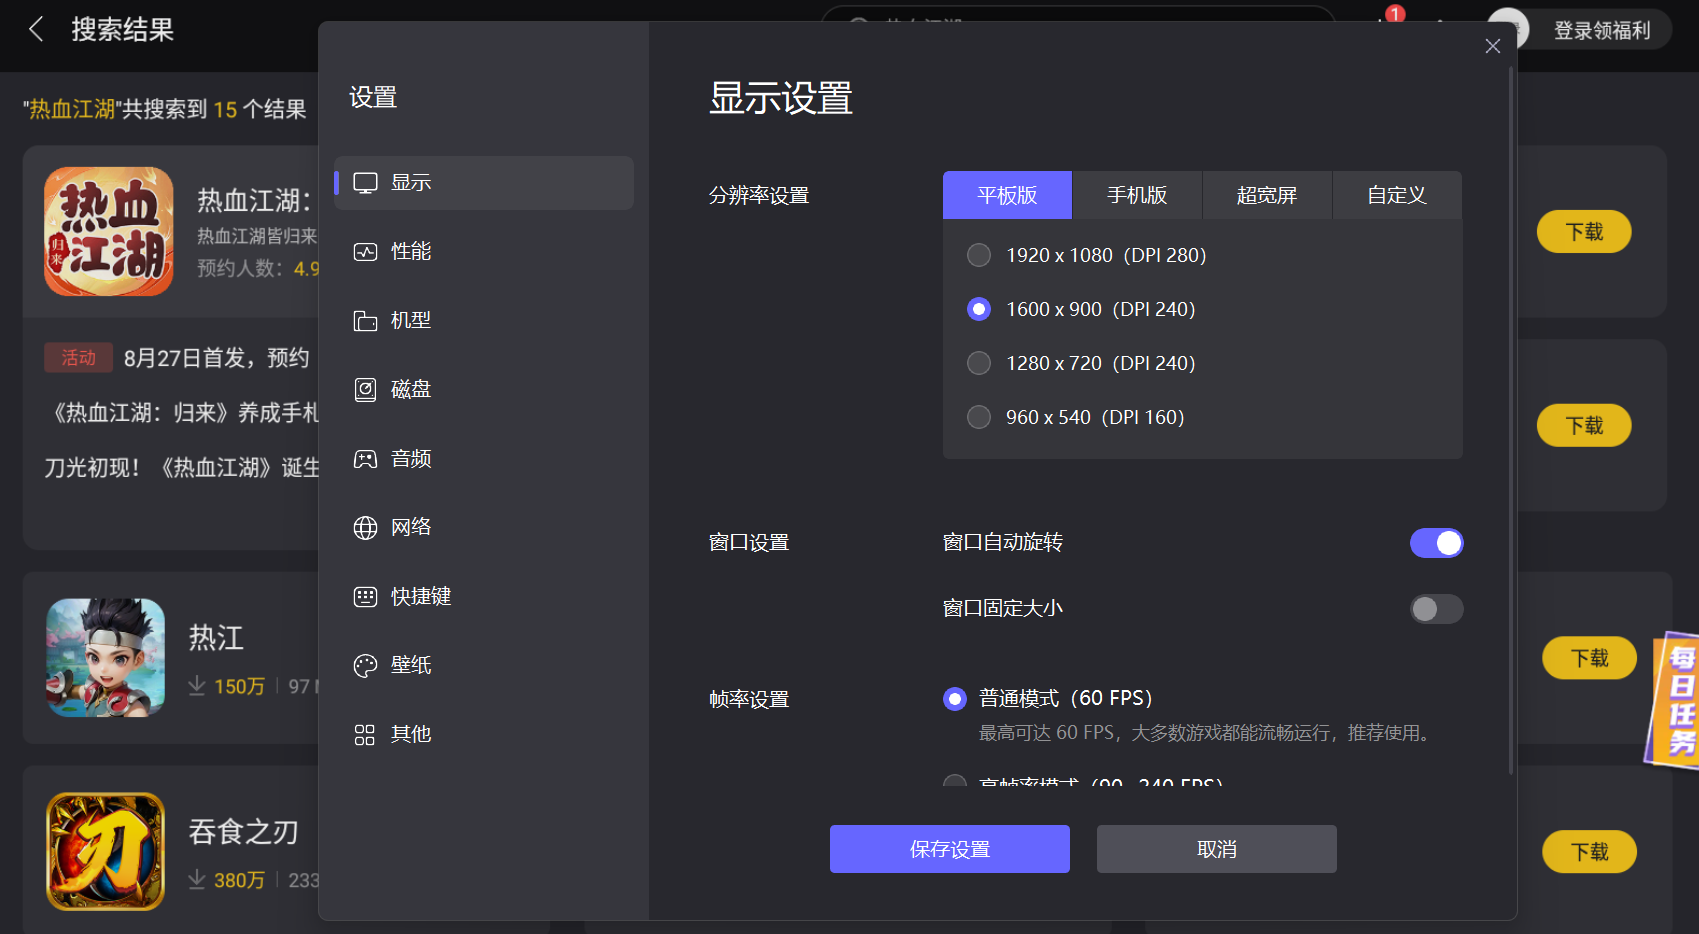Click the 吞食之刃 game title
The height and width of the screenshot is (934, 1699).
pyautogui.click(x=244, y=832)
